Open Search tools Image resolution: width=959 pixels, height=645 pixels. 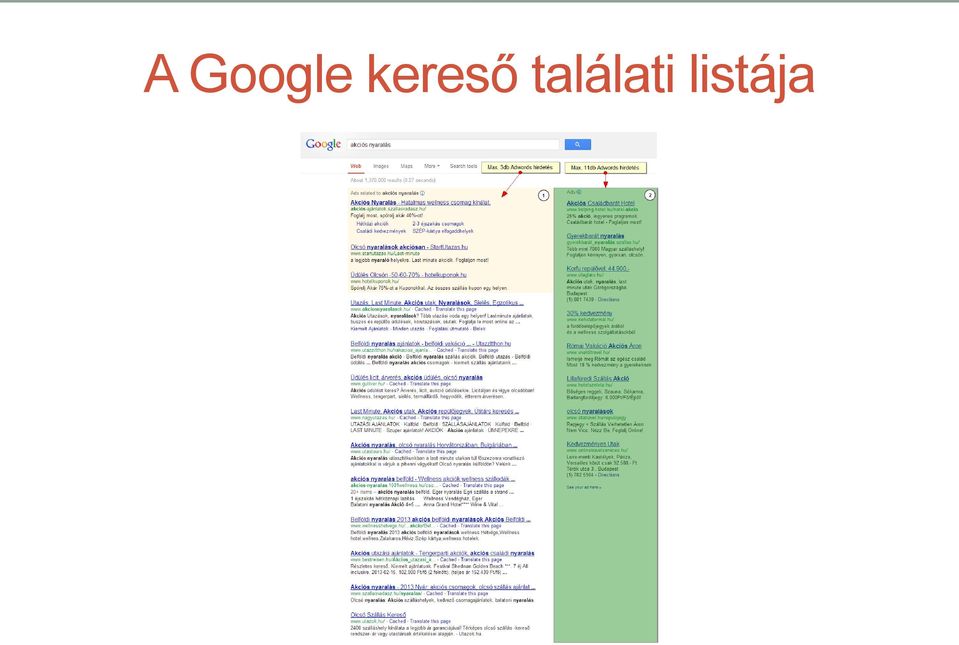tap(463, 166)
